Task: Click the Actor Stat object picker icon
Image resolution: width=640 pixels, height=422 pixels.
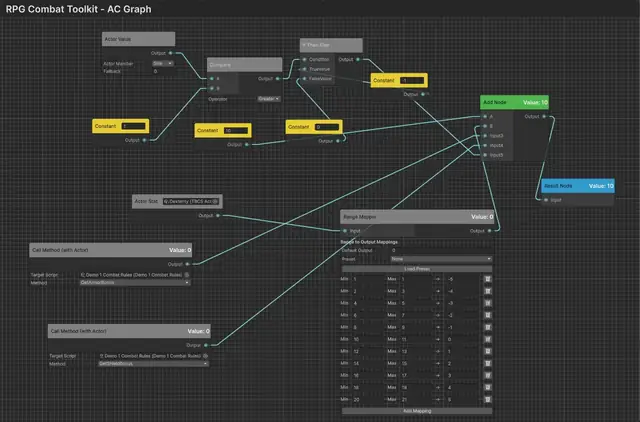Action: [215, 201]
